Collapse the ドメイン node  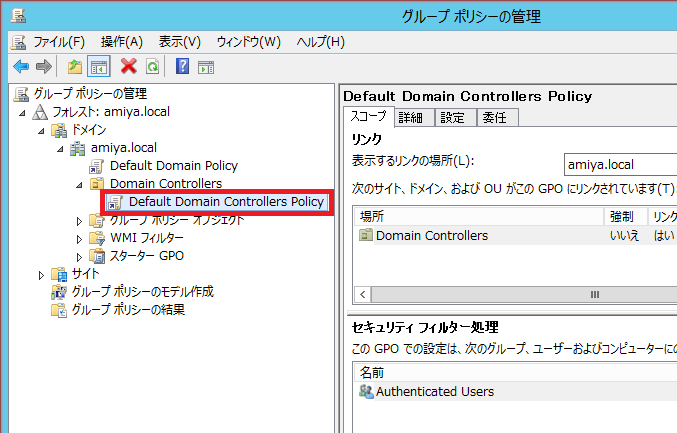click(41, 131)
